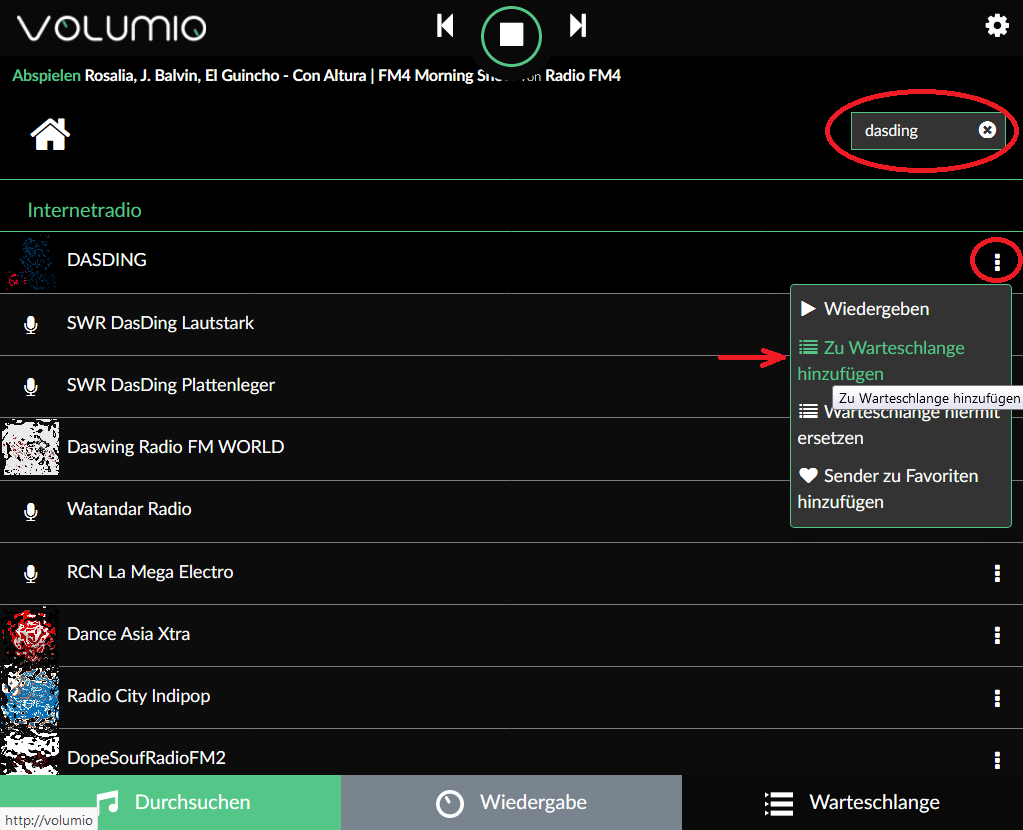The height and width of the screenshot is (830, 1023).
Task: Open the Warteschlange tab
Action: tap(852, 802)
